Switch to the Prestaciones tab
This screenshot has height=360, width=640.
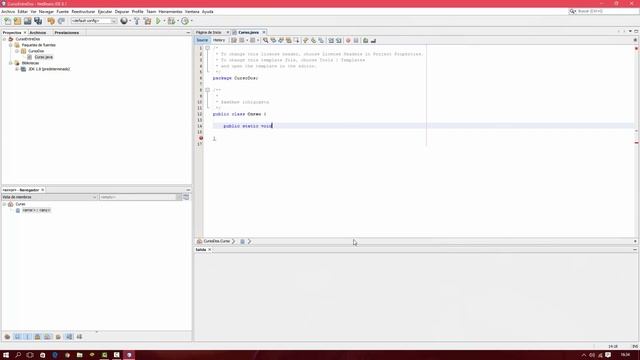[x=67, y=33]
